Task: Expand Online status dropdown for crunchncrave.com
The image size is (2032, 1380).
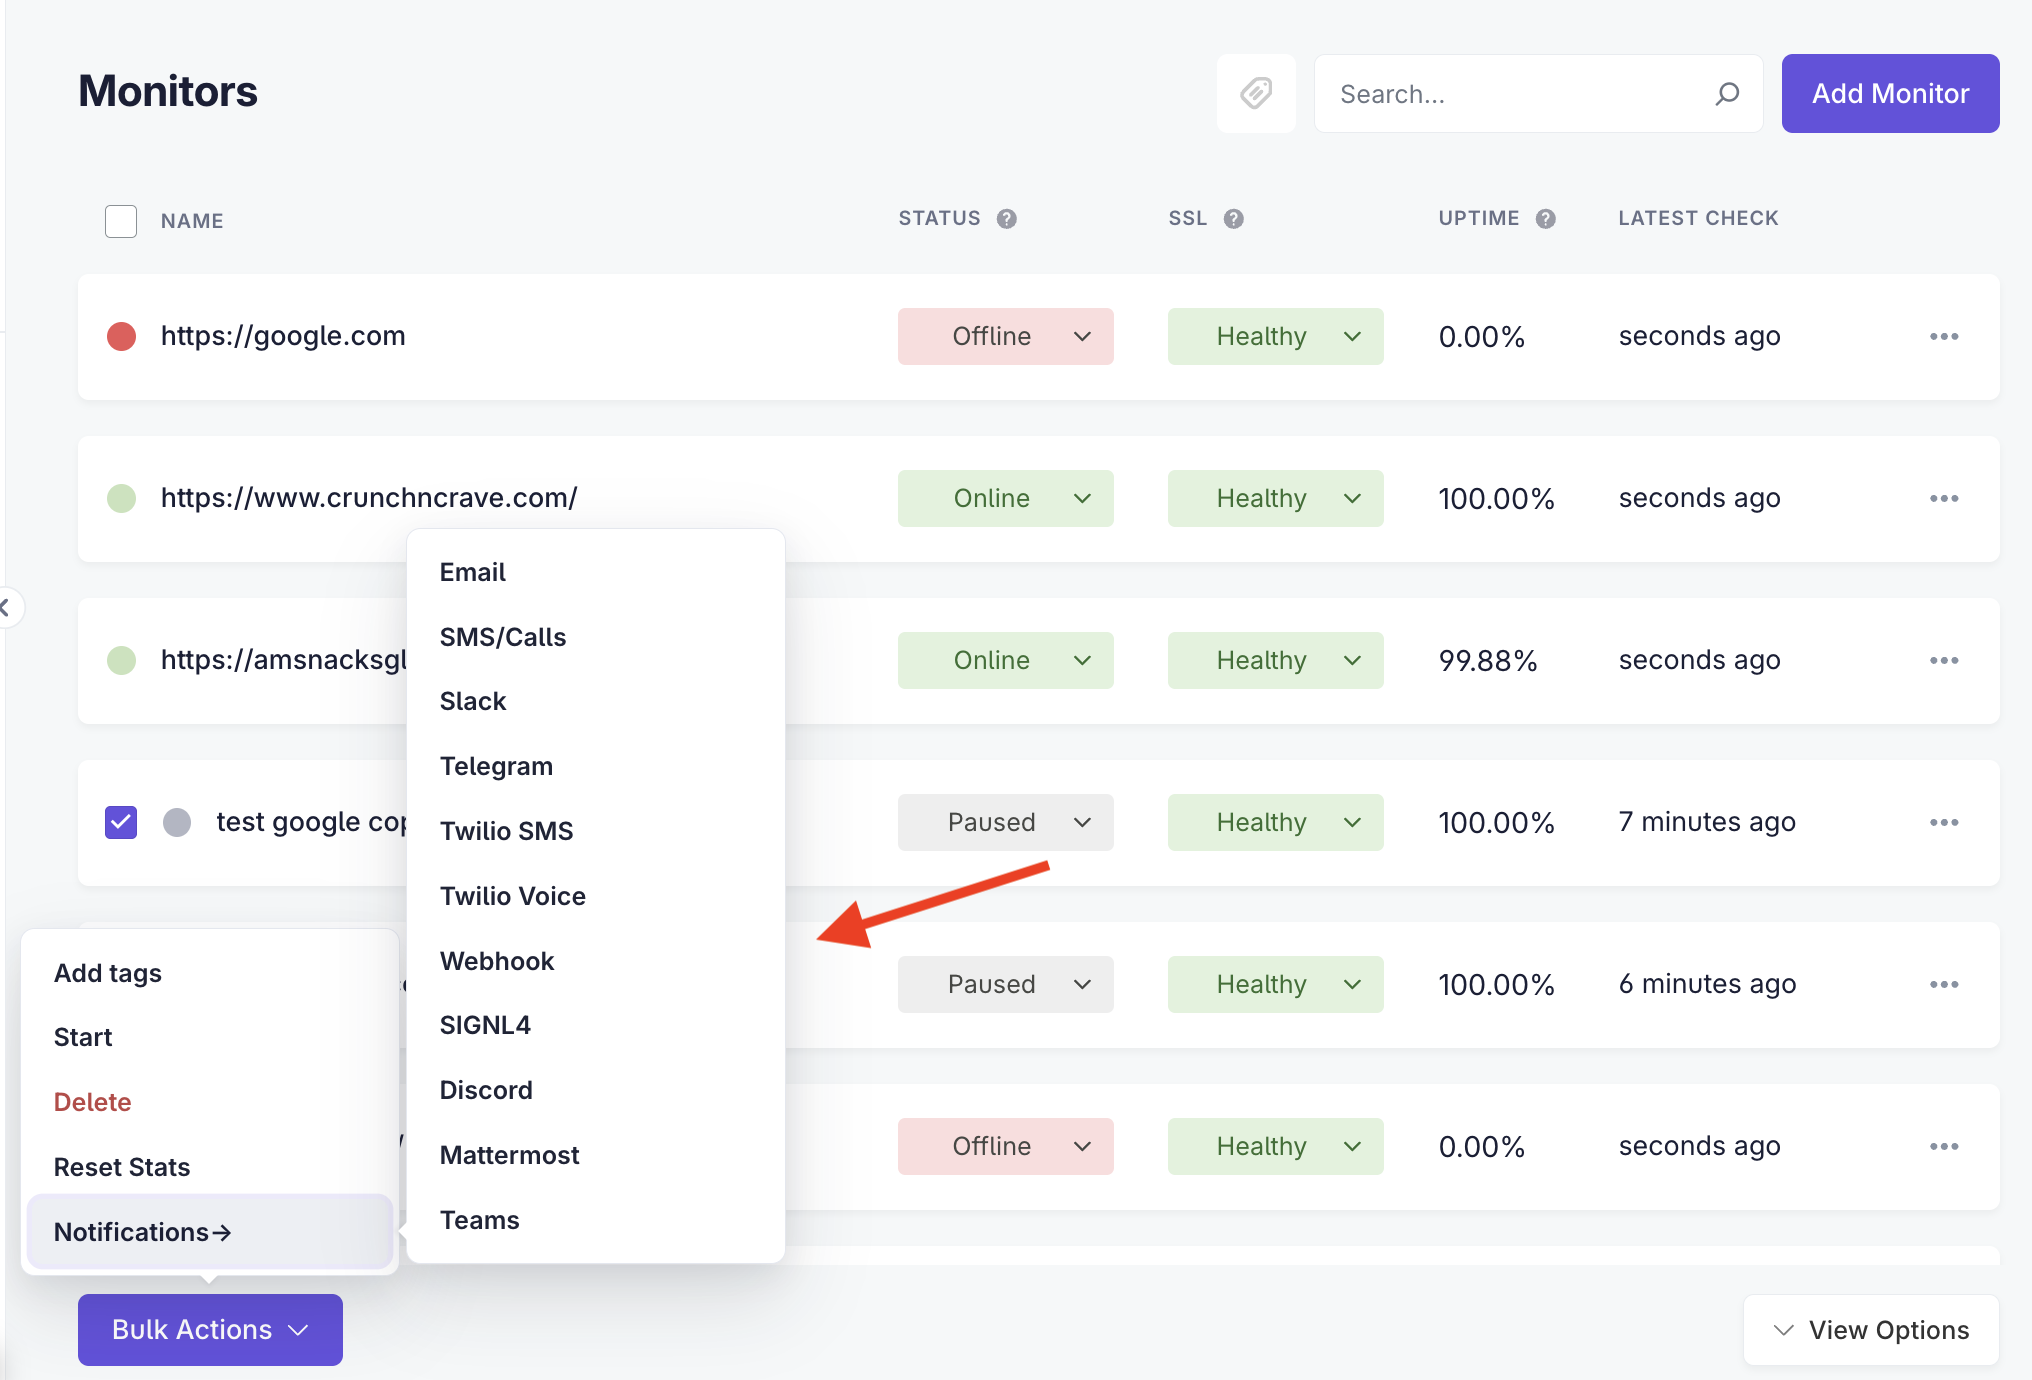Action: (1006, 499)
